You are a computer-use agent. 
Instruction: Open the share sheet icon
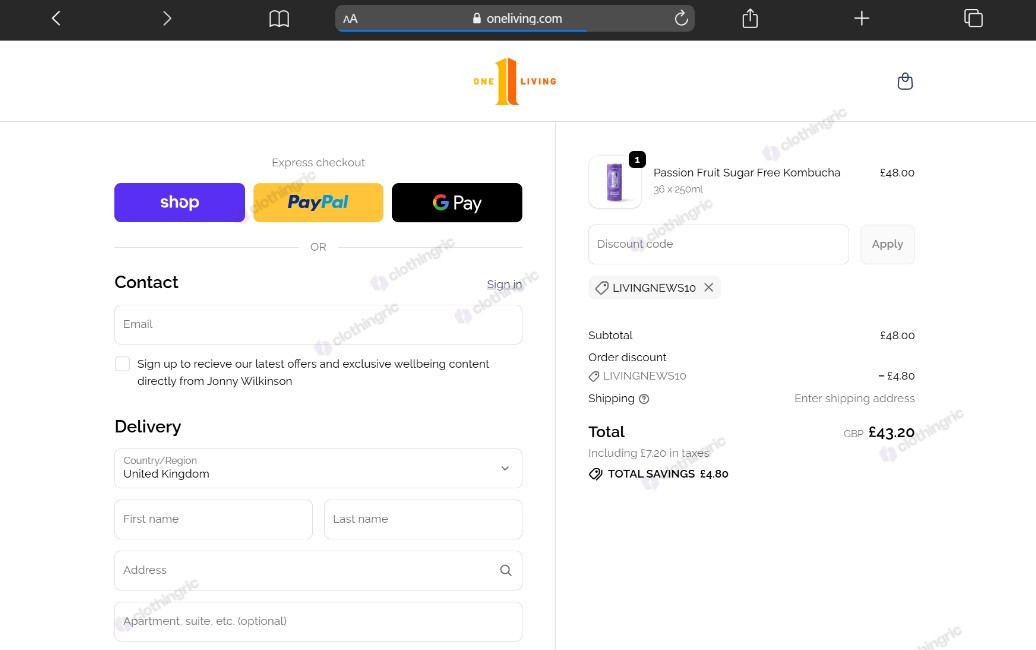750,18
